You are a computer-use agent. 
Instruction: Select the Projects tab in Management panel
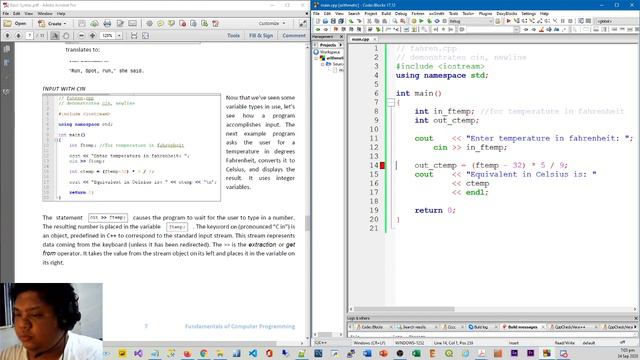[328, 45]
